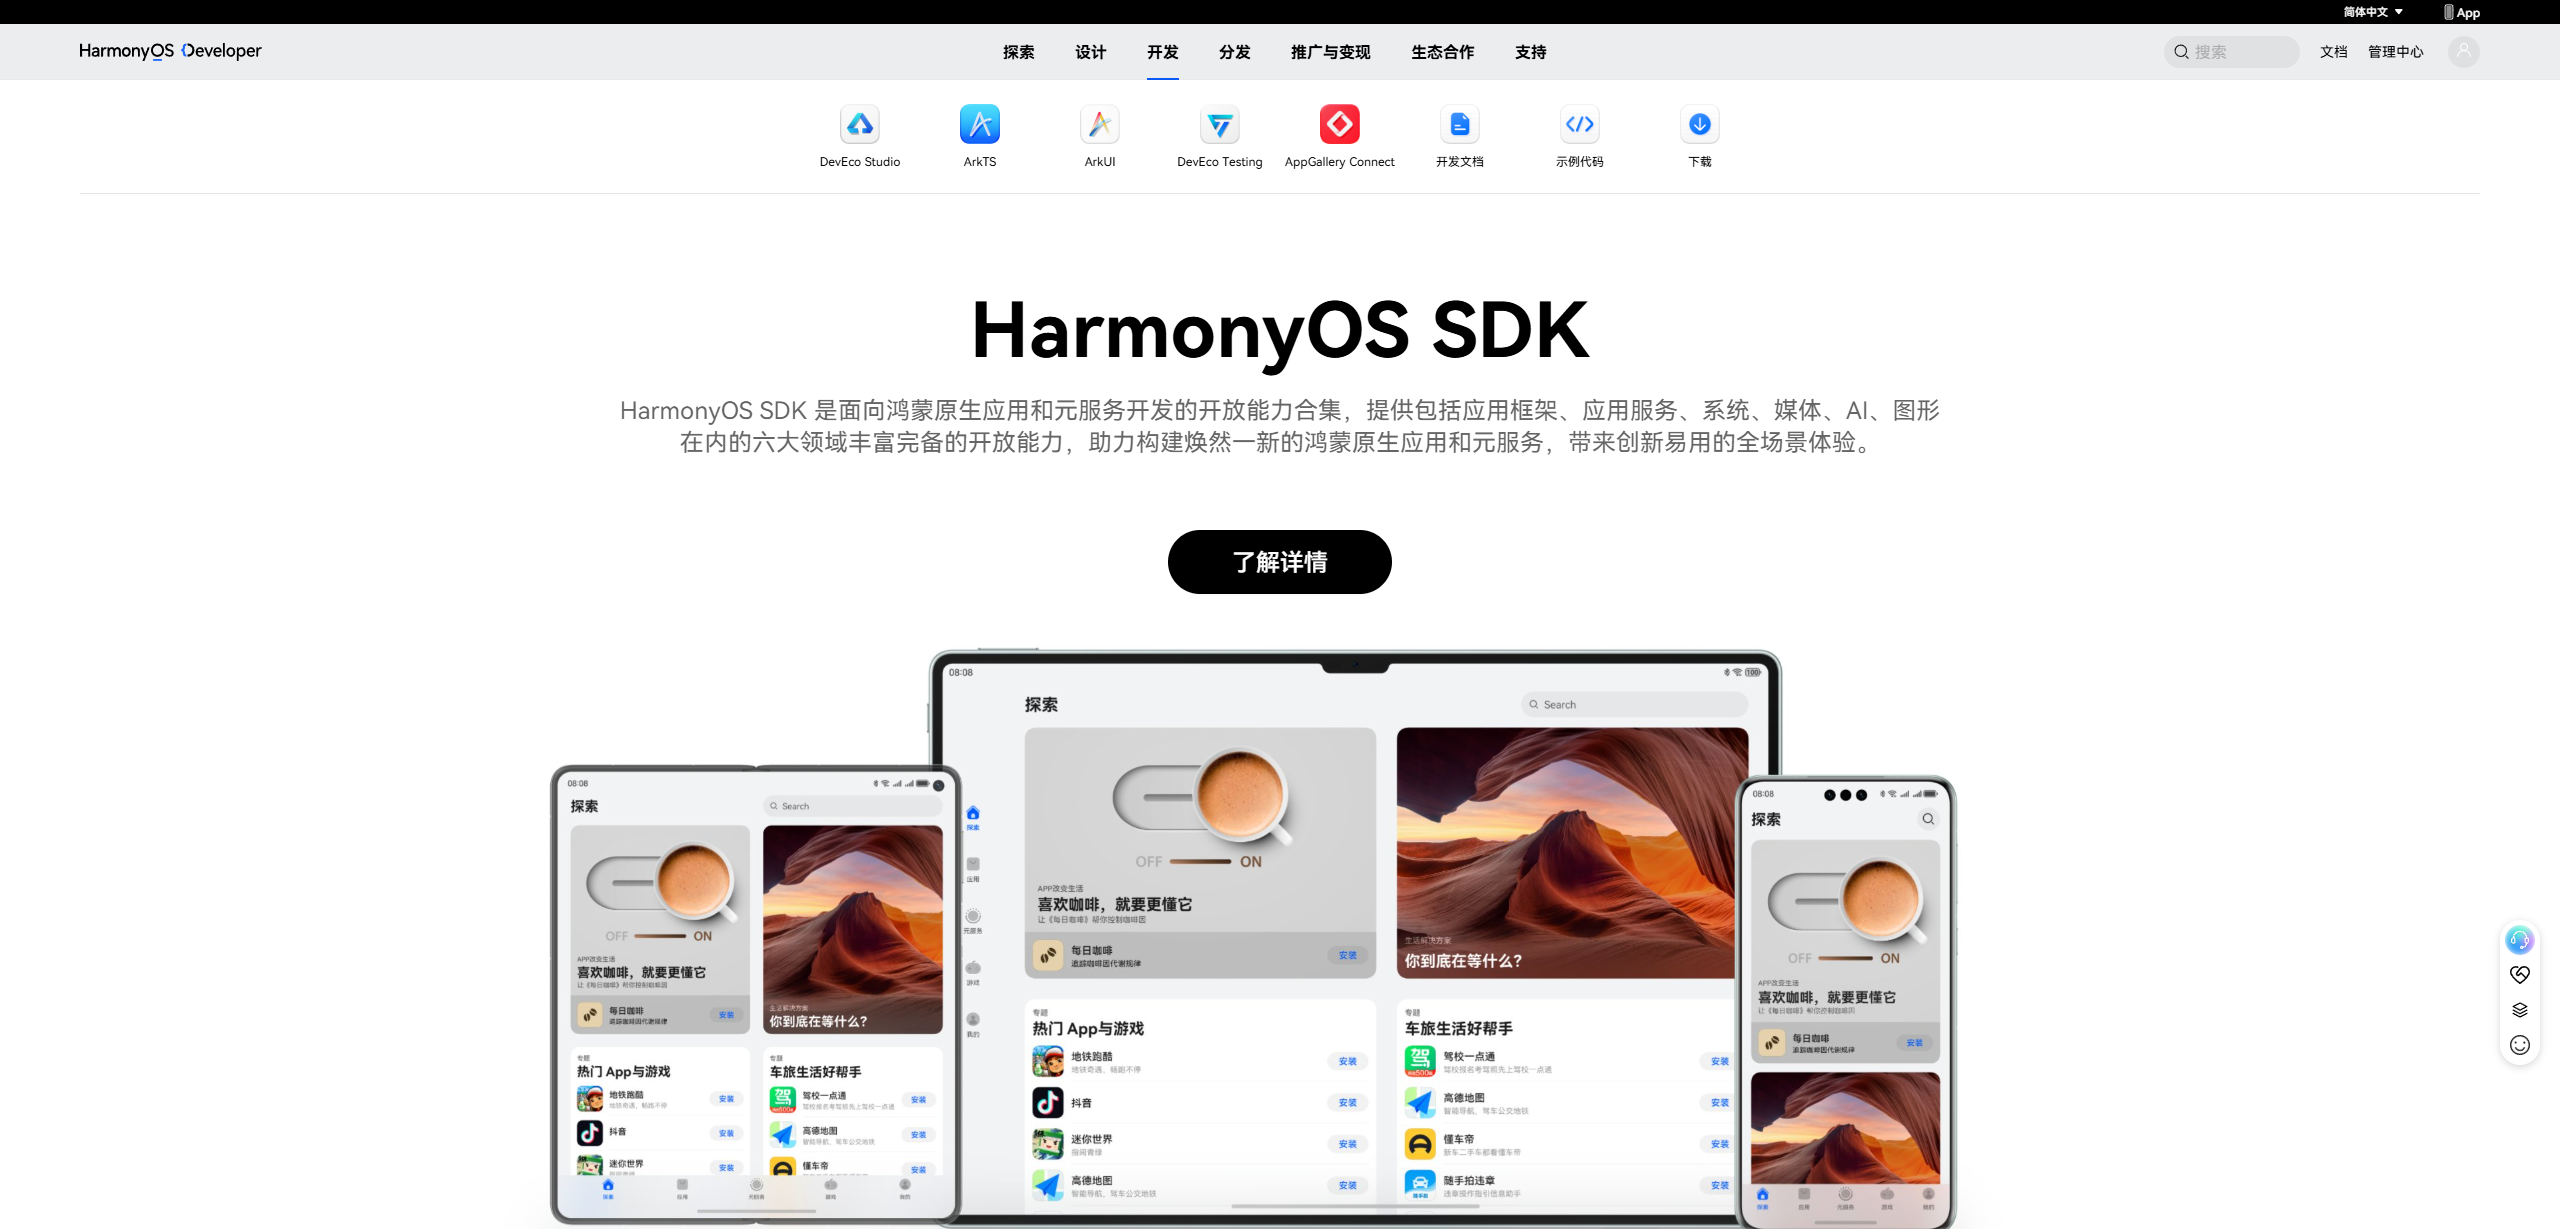This screenshot has width=2560, height=1229.
Task: Click the 示例代码 code icon
Action: click(1579, 125)
